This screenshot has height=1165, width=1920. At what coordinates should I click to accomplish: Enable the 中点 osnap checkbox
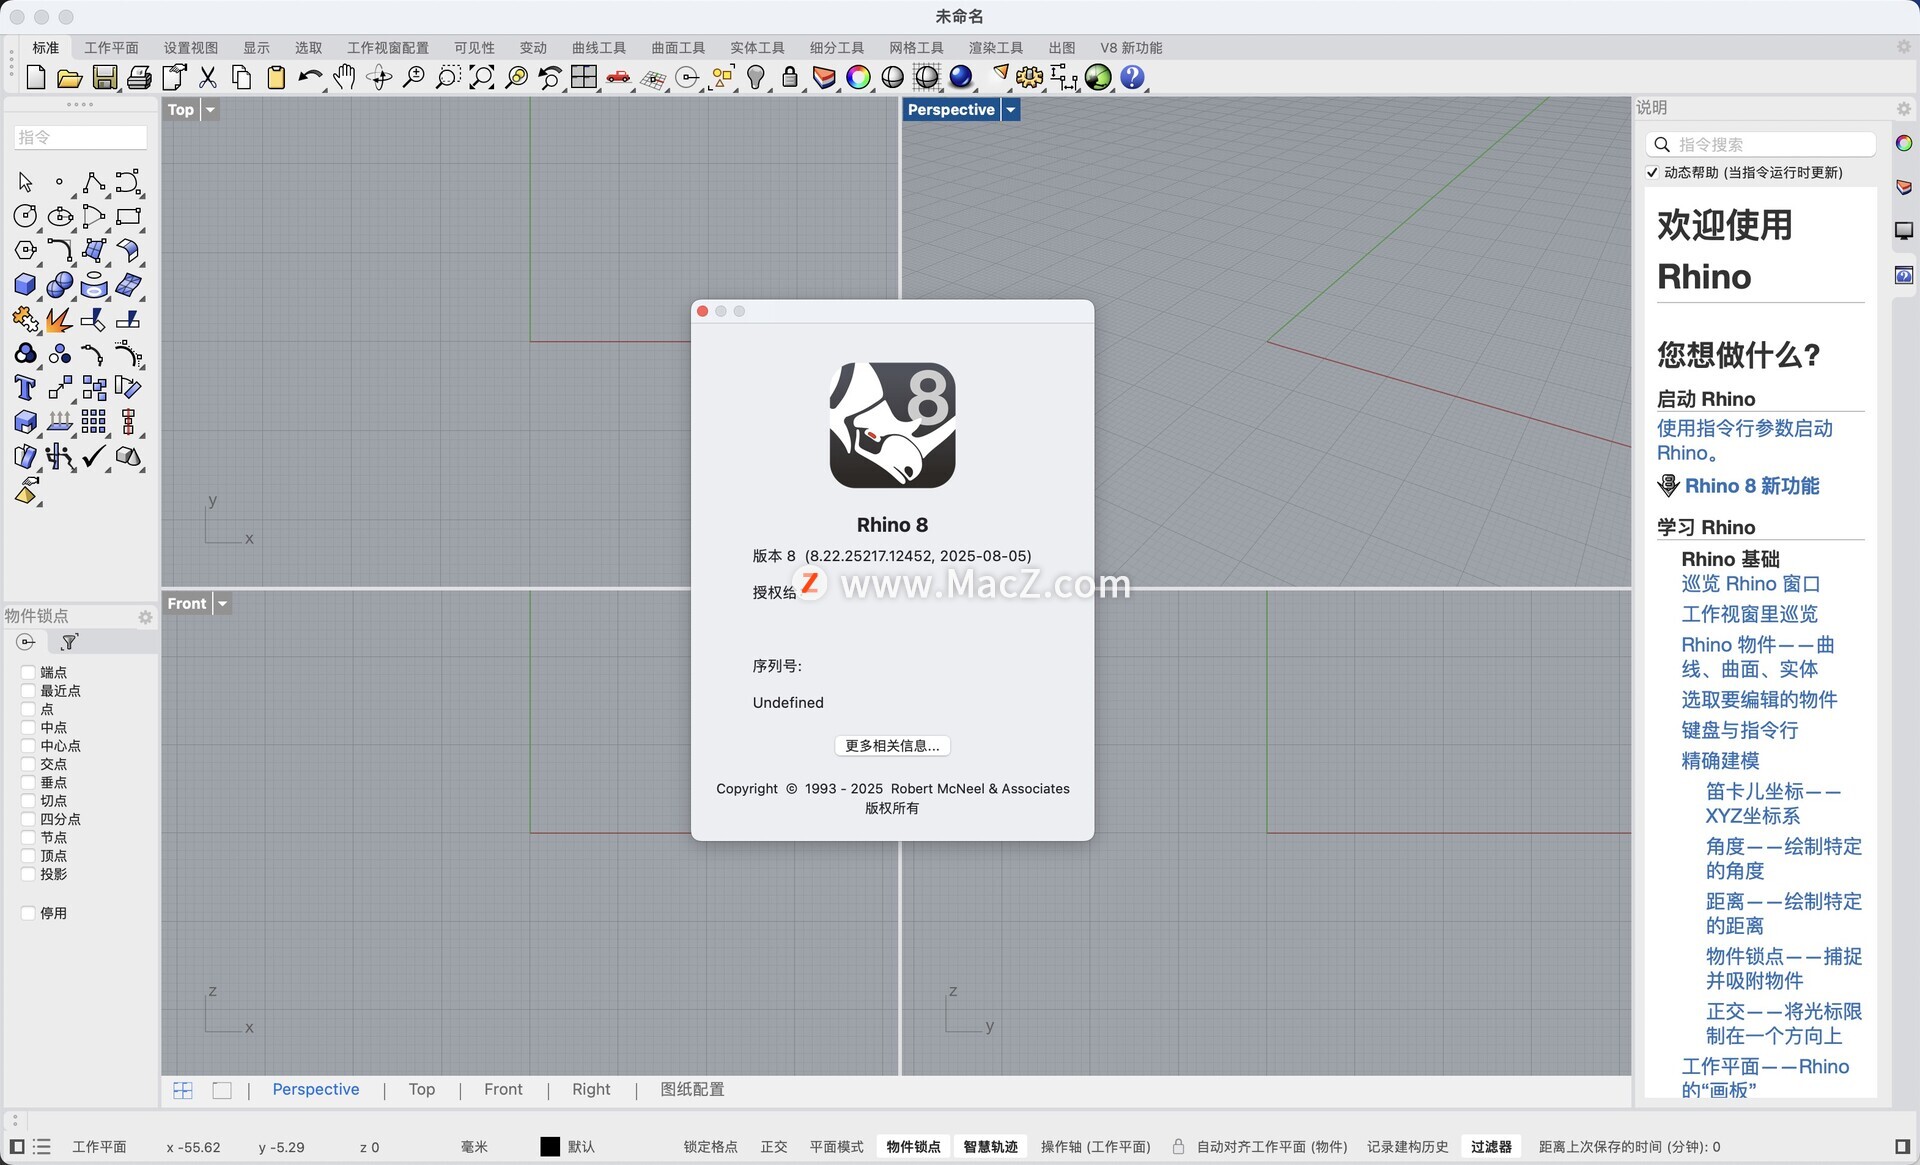28,727
